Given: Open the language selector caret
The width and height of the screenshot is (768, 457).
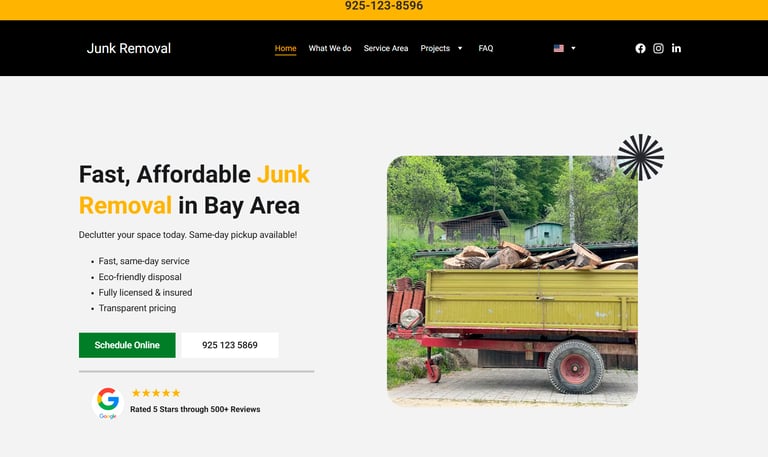Looking at the screenshot, I should pyautogui.click(x=573, y=48).
